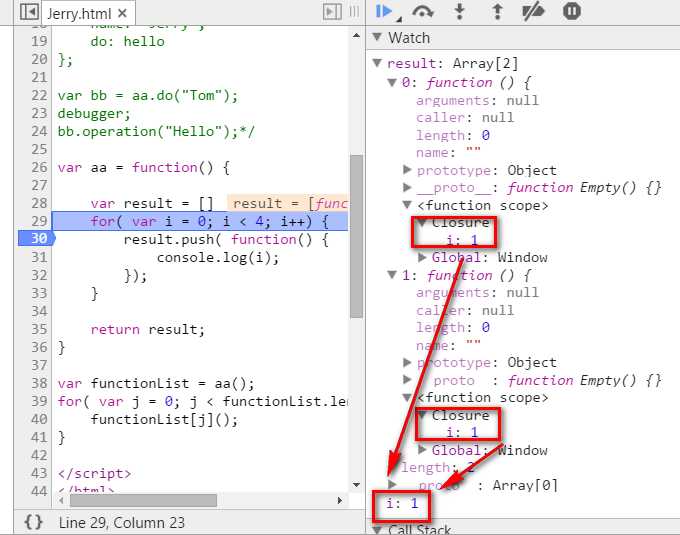The image size is (680, 535).
Task: Select the watch expression i: 1
Action: (402, 503)
